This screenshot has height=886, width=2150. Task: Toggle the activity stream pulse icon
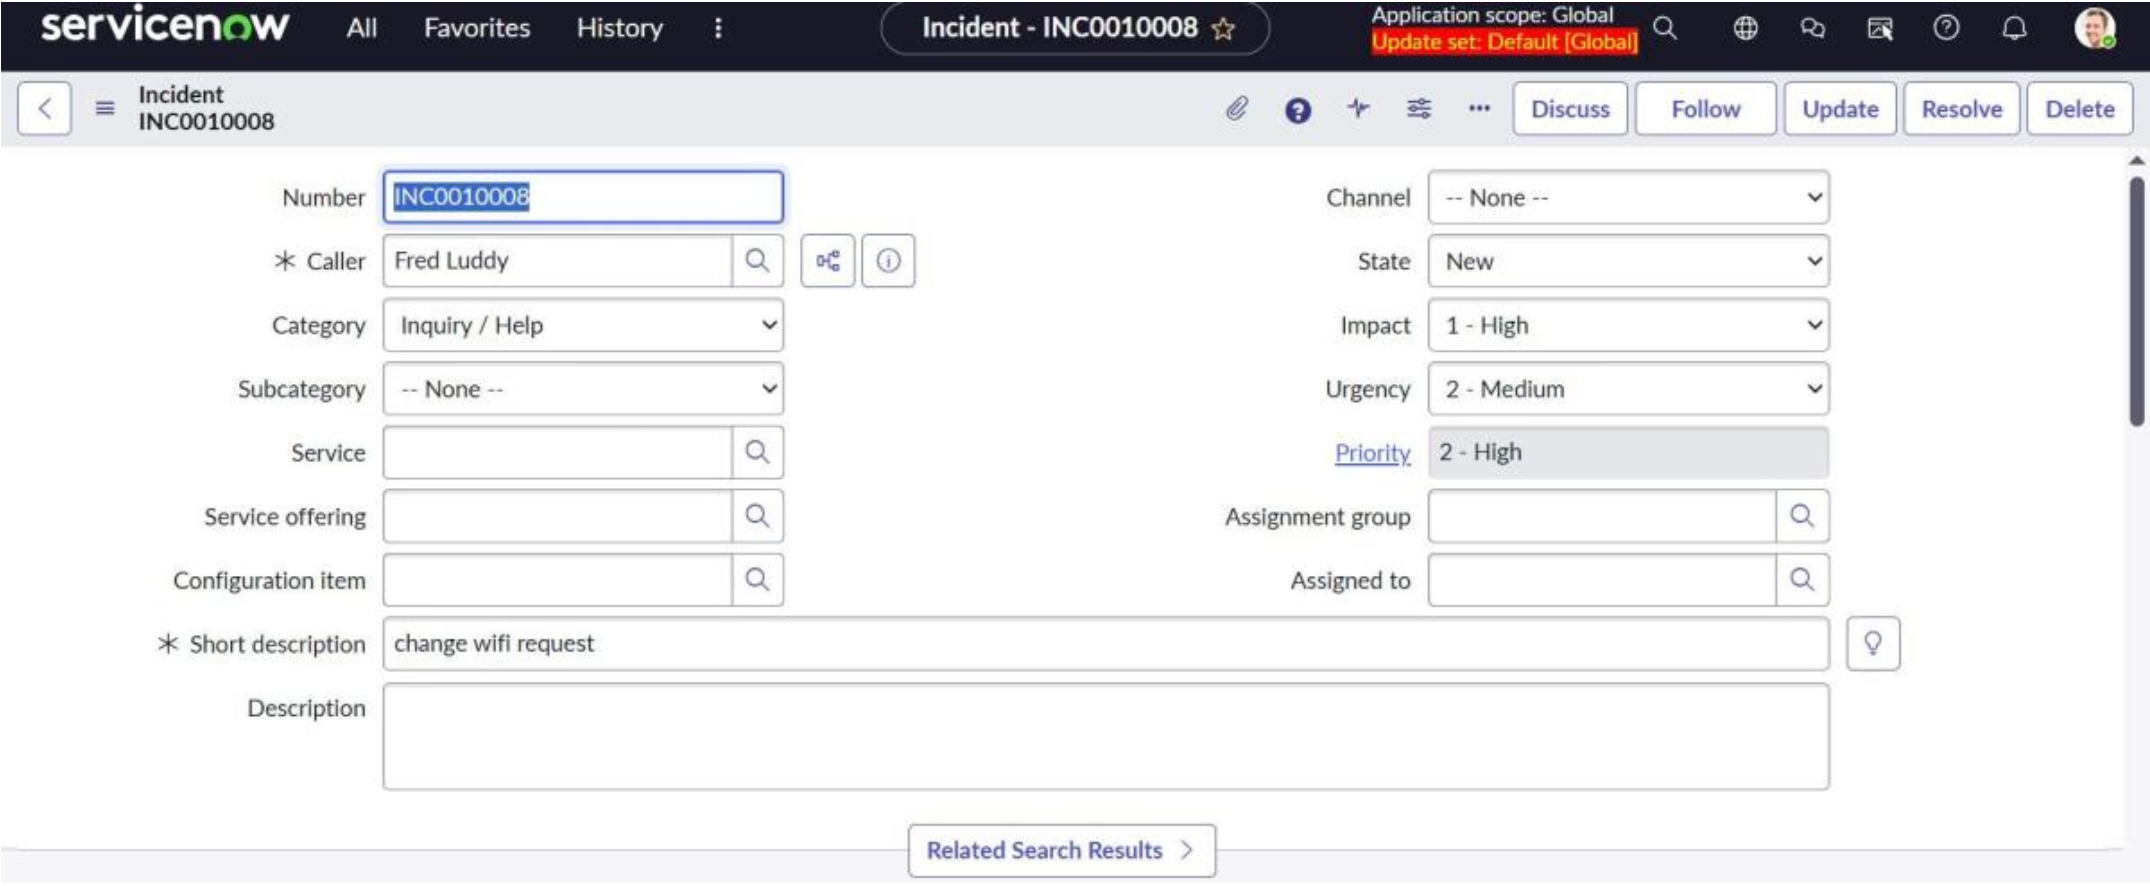click(x=1358, y=108)
